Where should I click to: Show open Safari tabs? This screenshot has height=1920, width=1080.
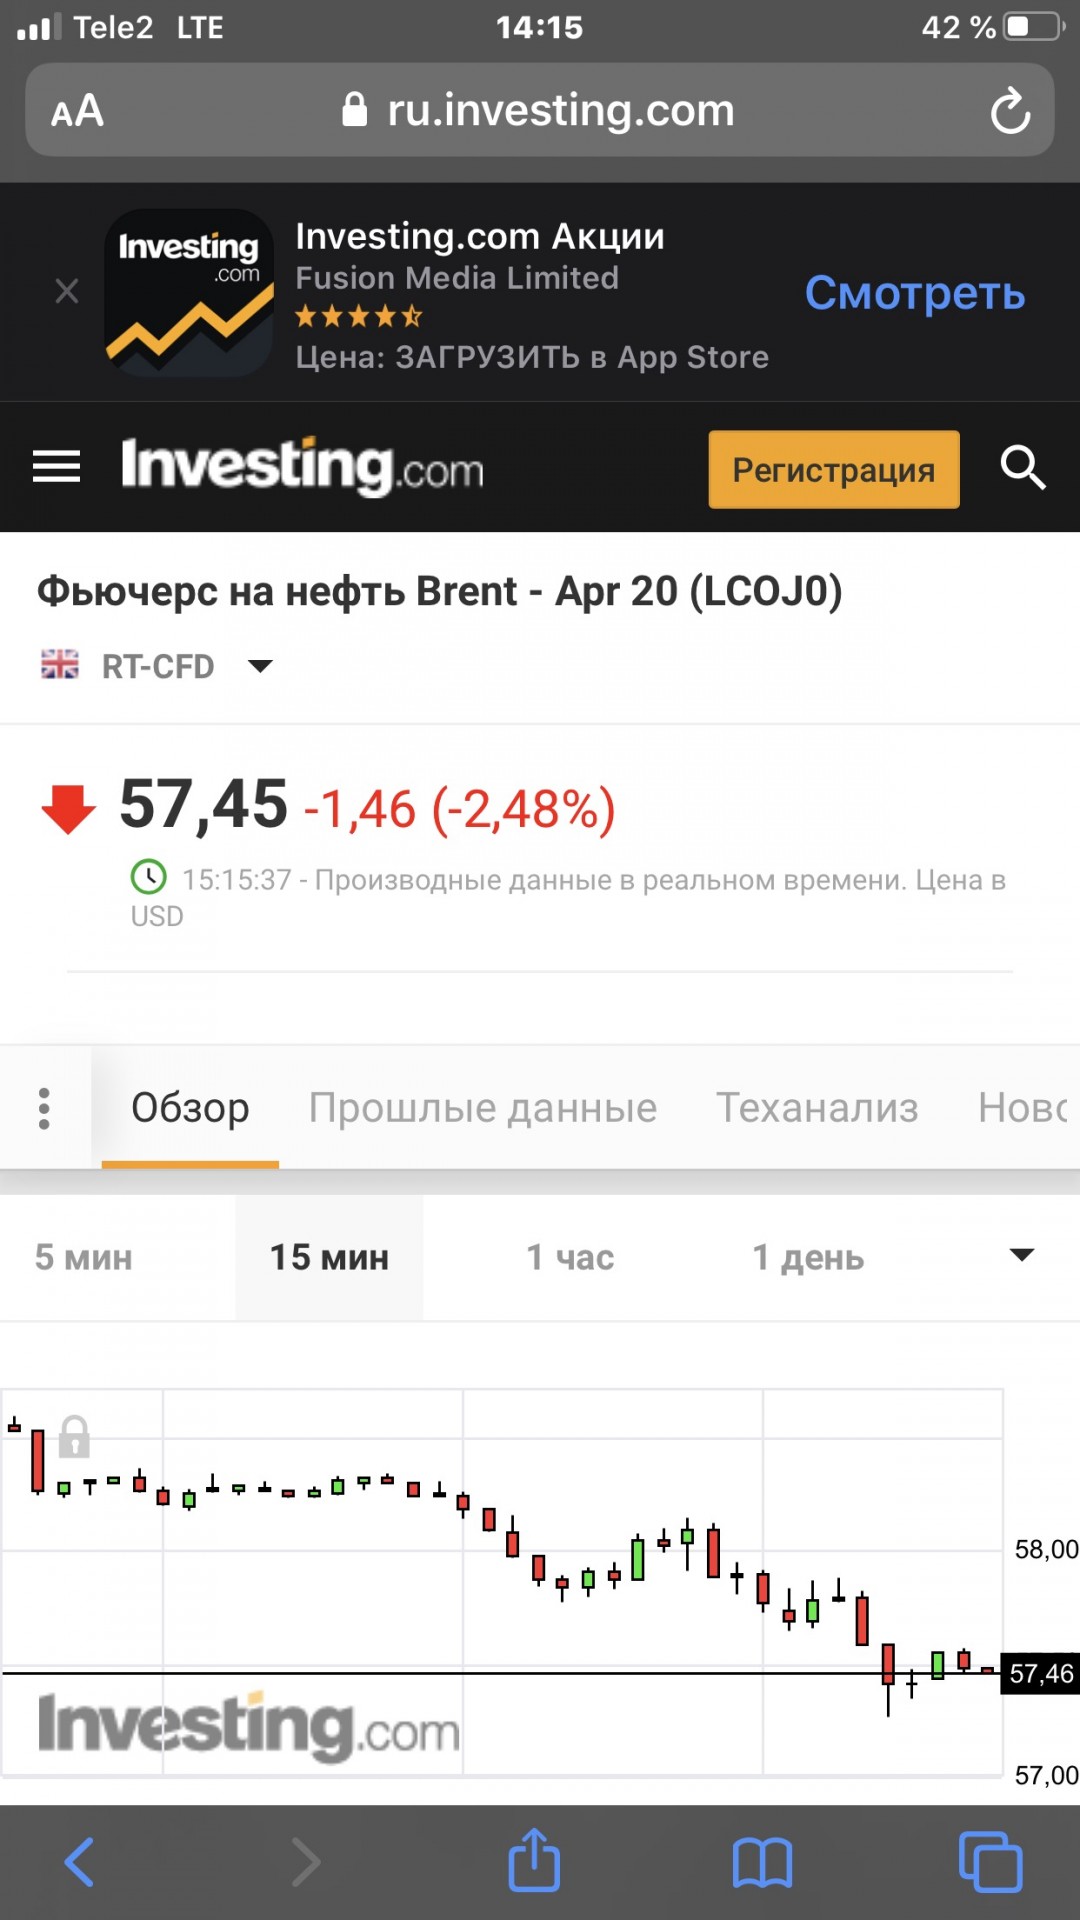click(x=990, y=1862)
